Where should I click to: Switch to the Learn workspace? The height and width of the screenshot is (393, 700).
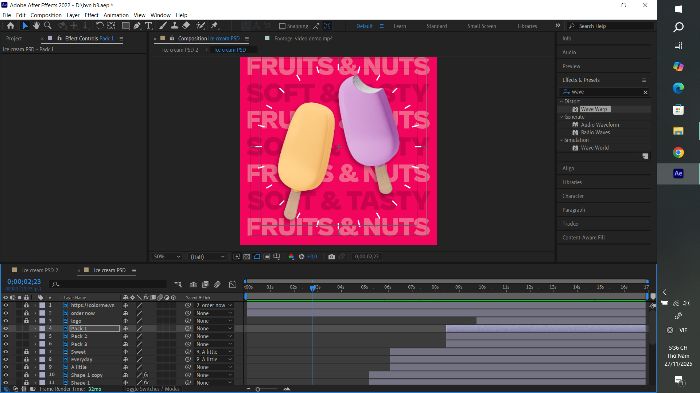coord(400,26)
